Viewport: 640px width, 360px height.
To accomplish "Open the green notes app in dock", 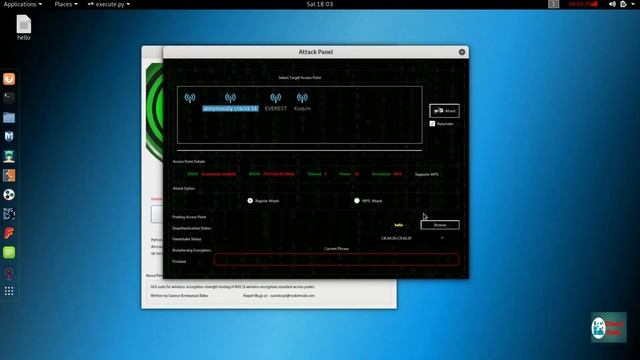I will point(9,252).
